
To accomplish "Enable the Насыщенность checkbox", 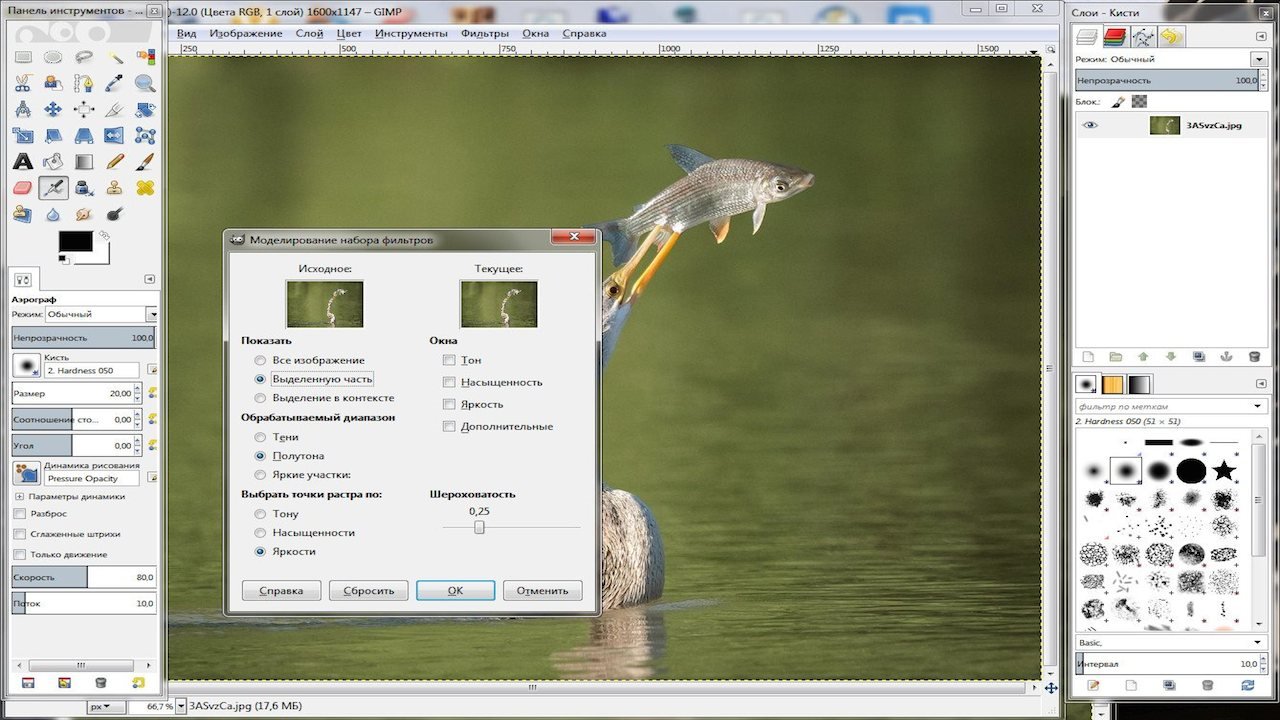I will [449, 382].
